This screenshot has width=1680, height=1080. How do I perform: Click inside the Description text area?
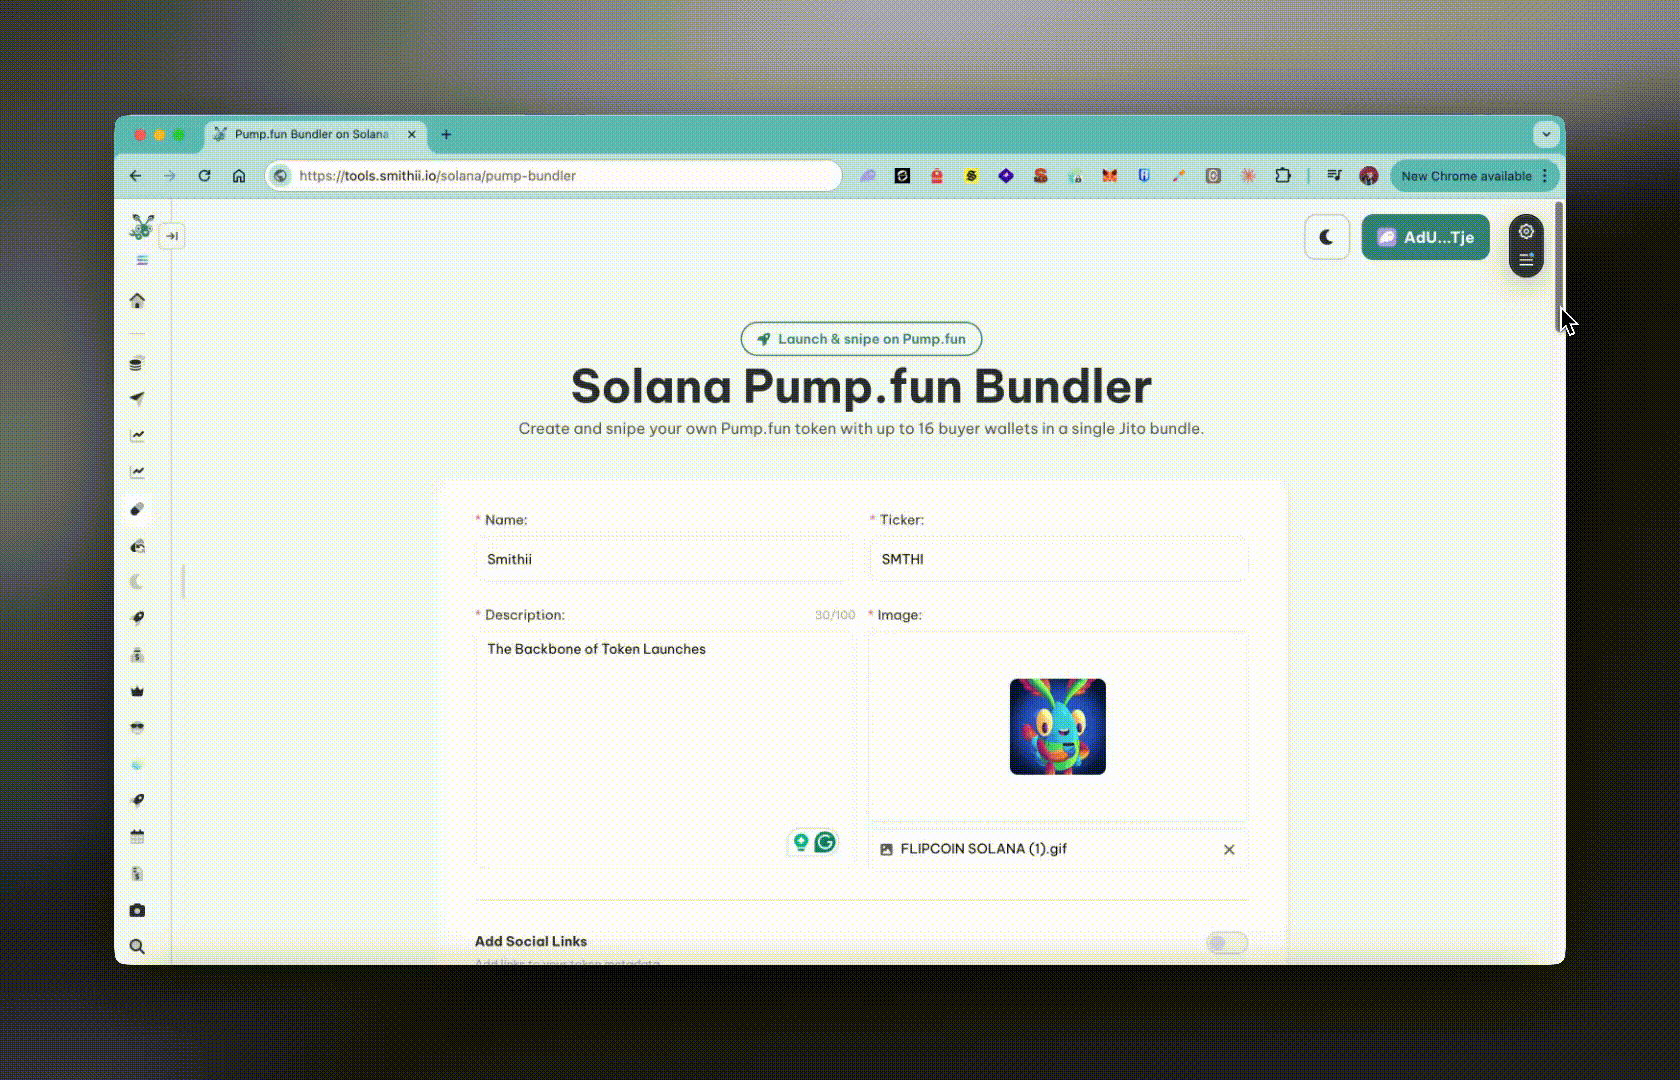coord(666,749)
